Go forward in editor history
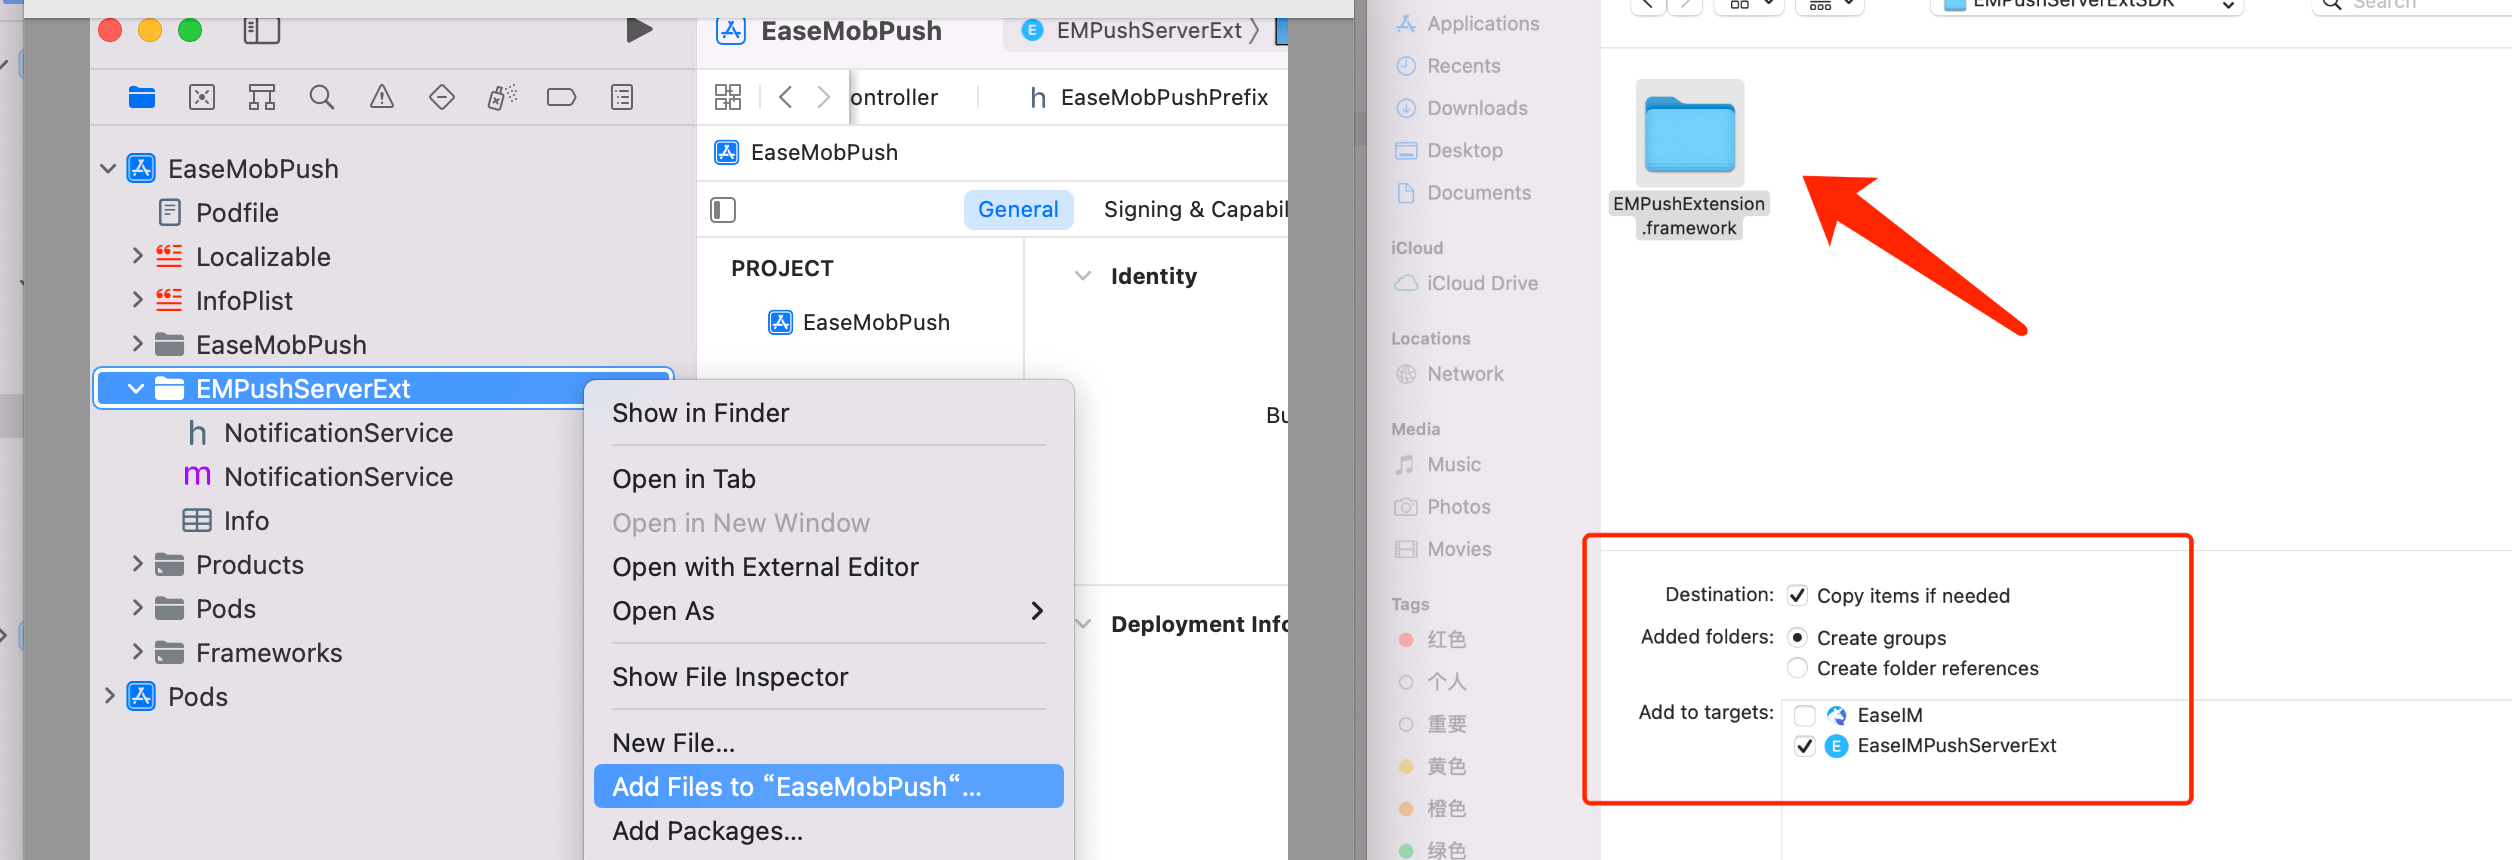The width and height of the screenshot is (2512, 860). [824, 97]
